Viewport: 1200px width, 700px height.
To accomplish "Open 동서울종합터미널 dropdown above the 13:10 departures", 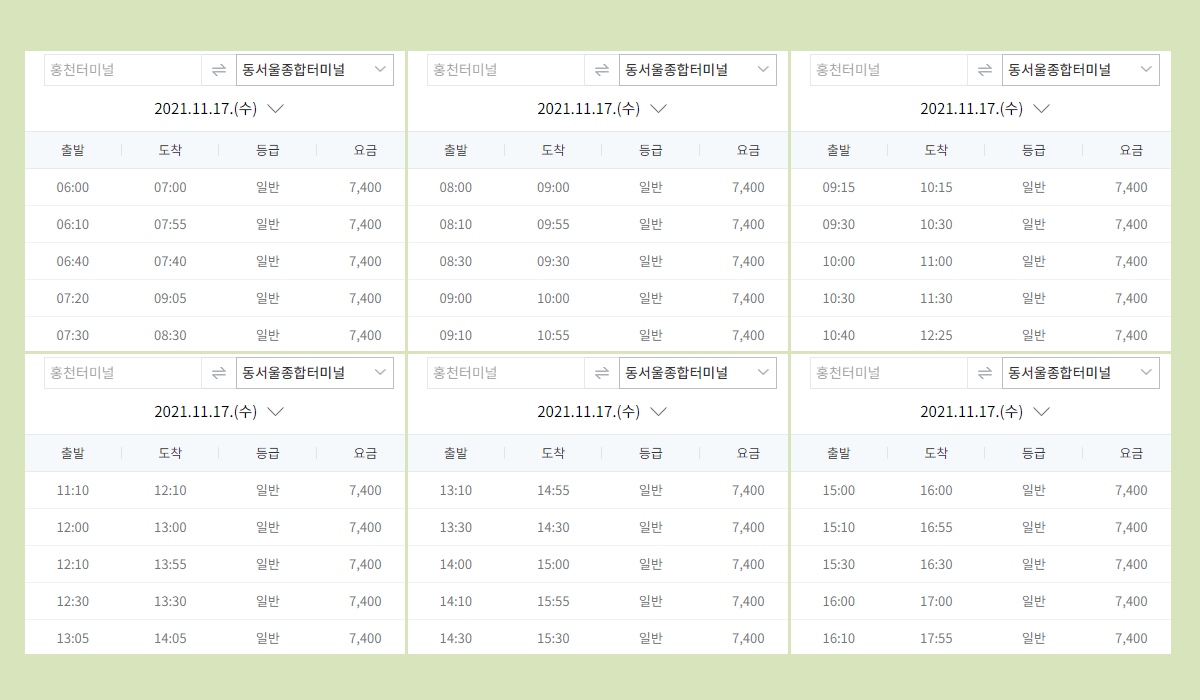I will tap(698, 373).
